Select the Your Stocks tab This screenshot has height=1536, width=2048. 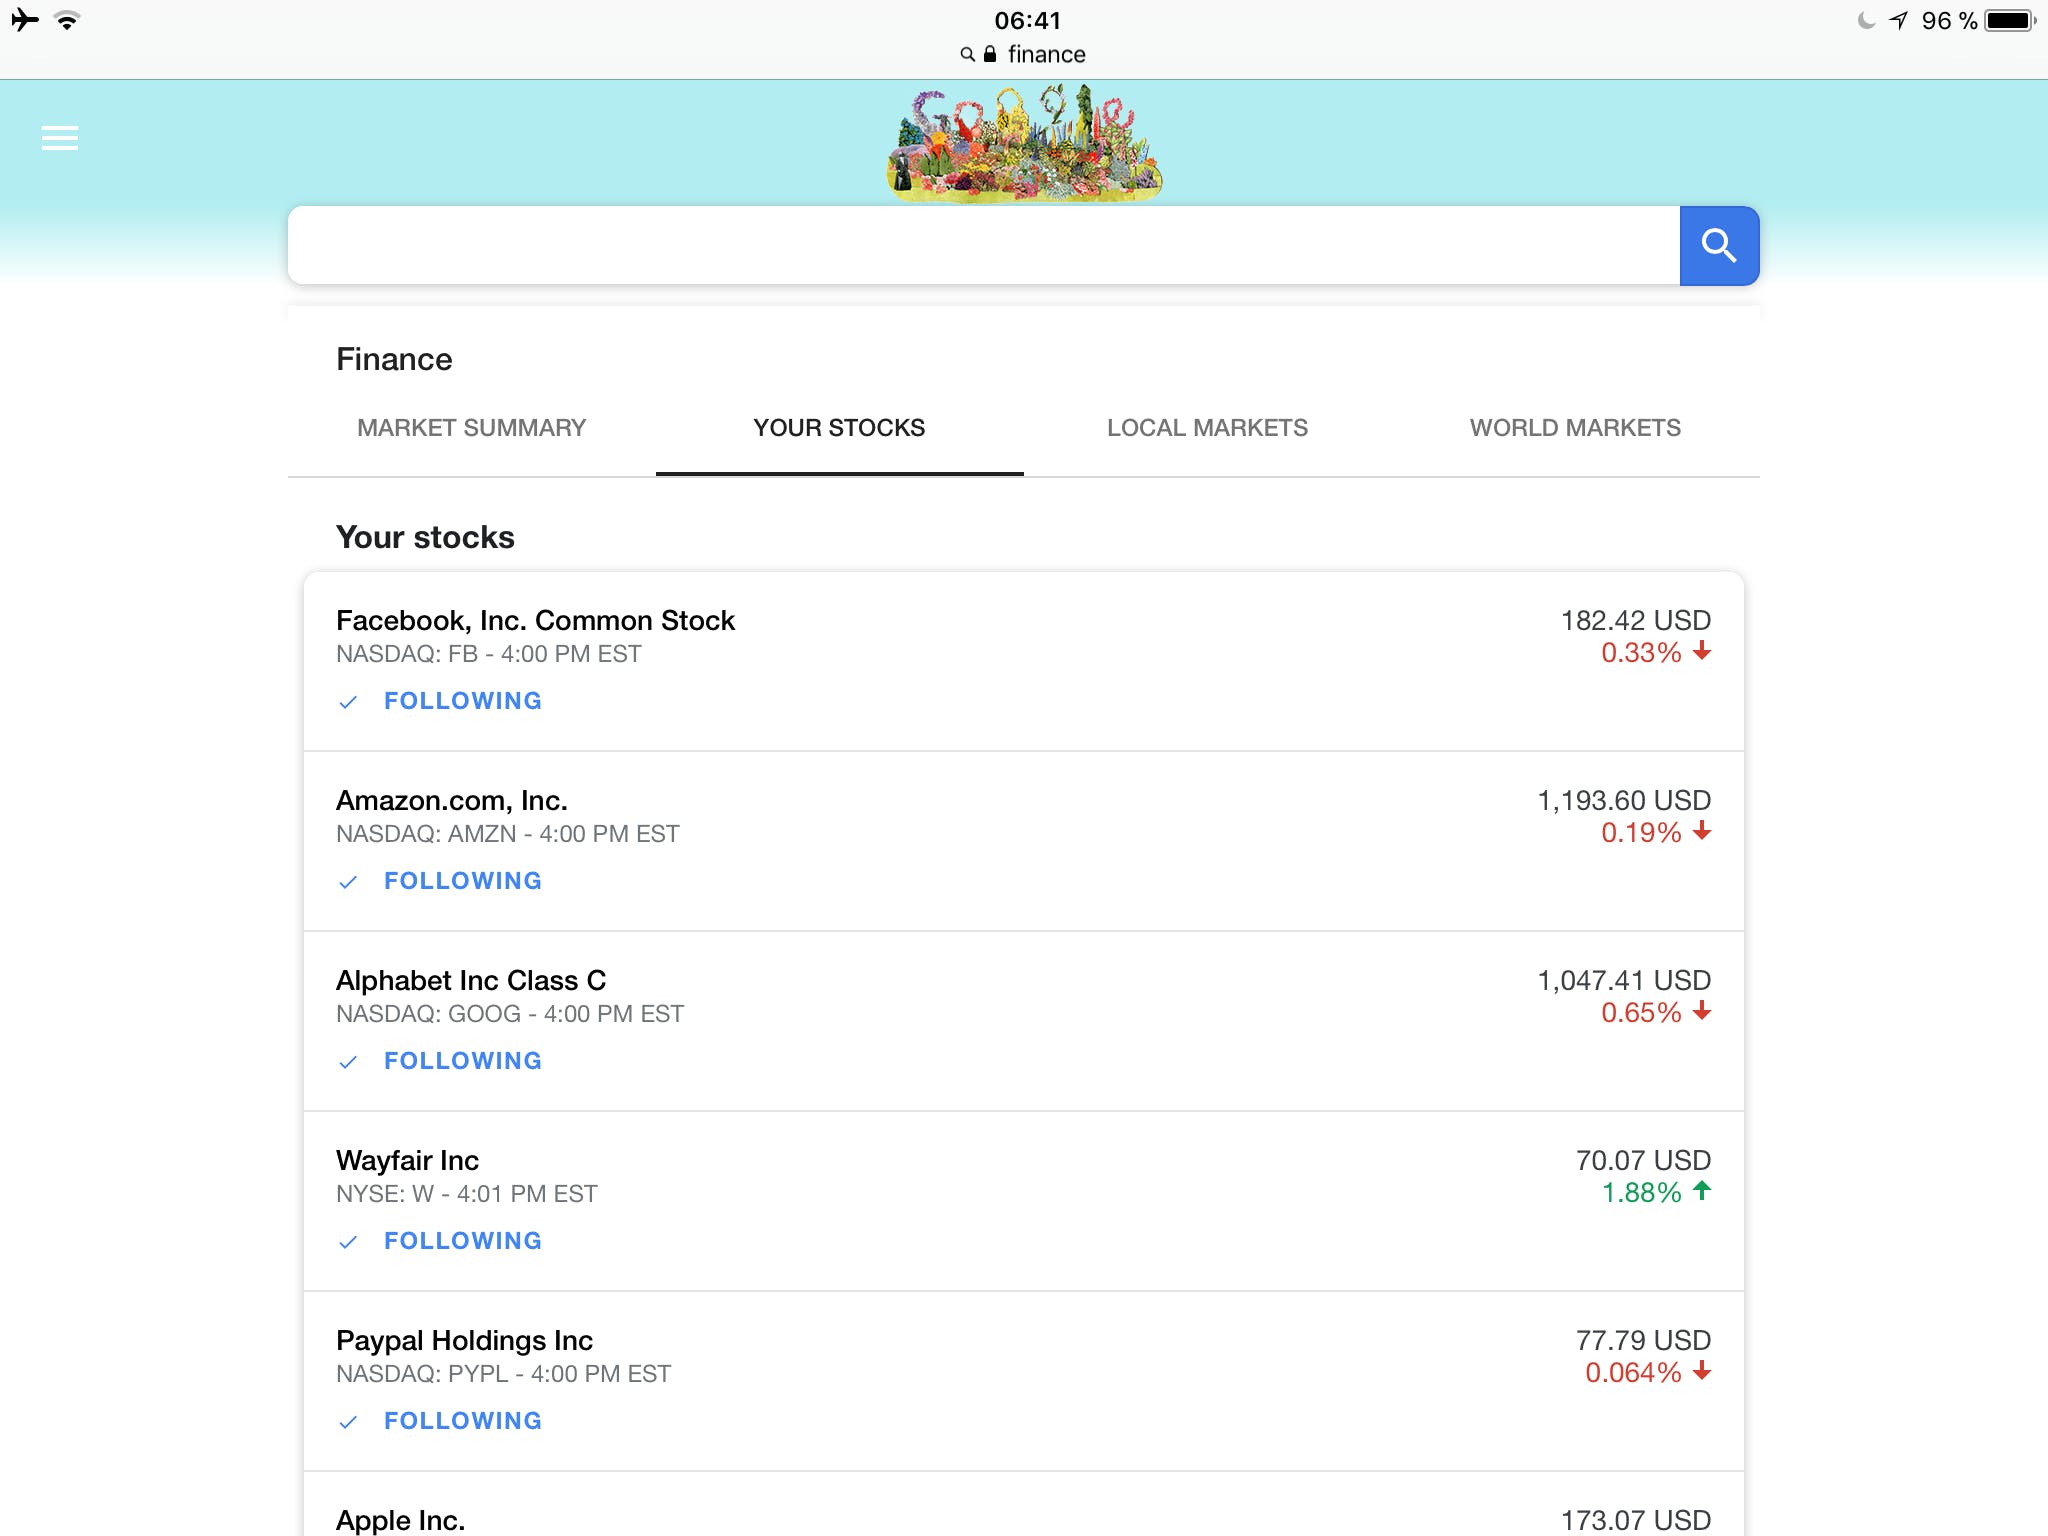pyautogui.click(x=840, y=428)
